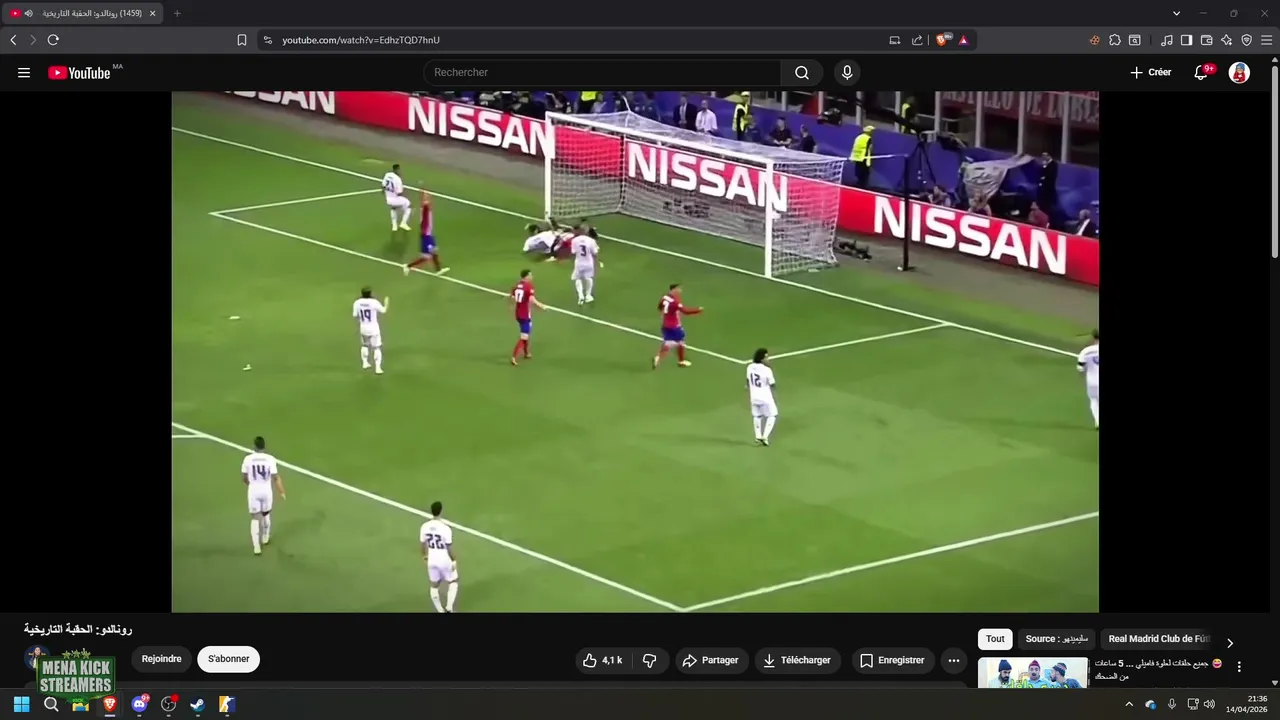The image size is (1280, 720).
Task: Select the Tout filter chip
Action: (x=995, y=639)
